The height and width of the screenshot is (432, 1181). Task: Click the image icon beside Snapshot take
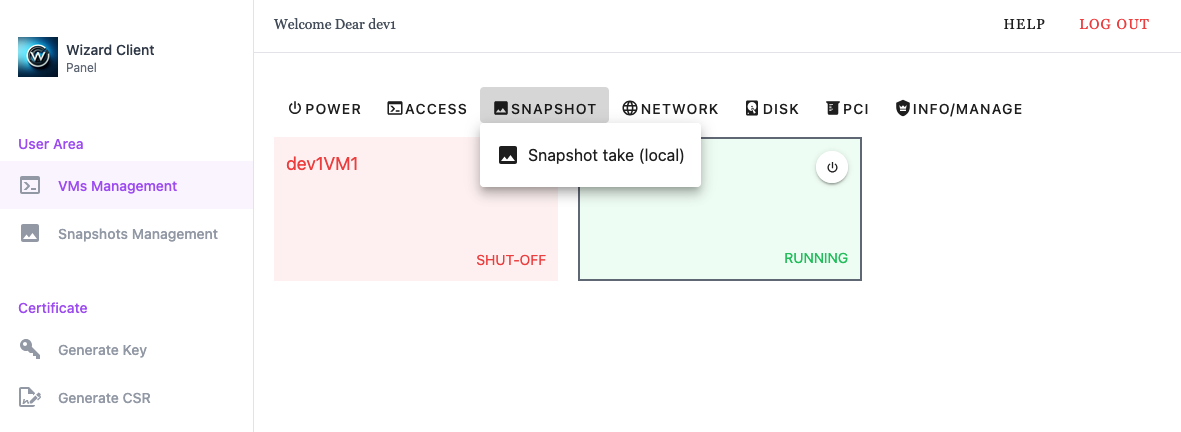[x=508, y=155]
